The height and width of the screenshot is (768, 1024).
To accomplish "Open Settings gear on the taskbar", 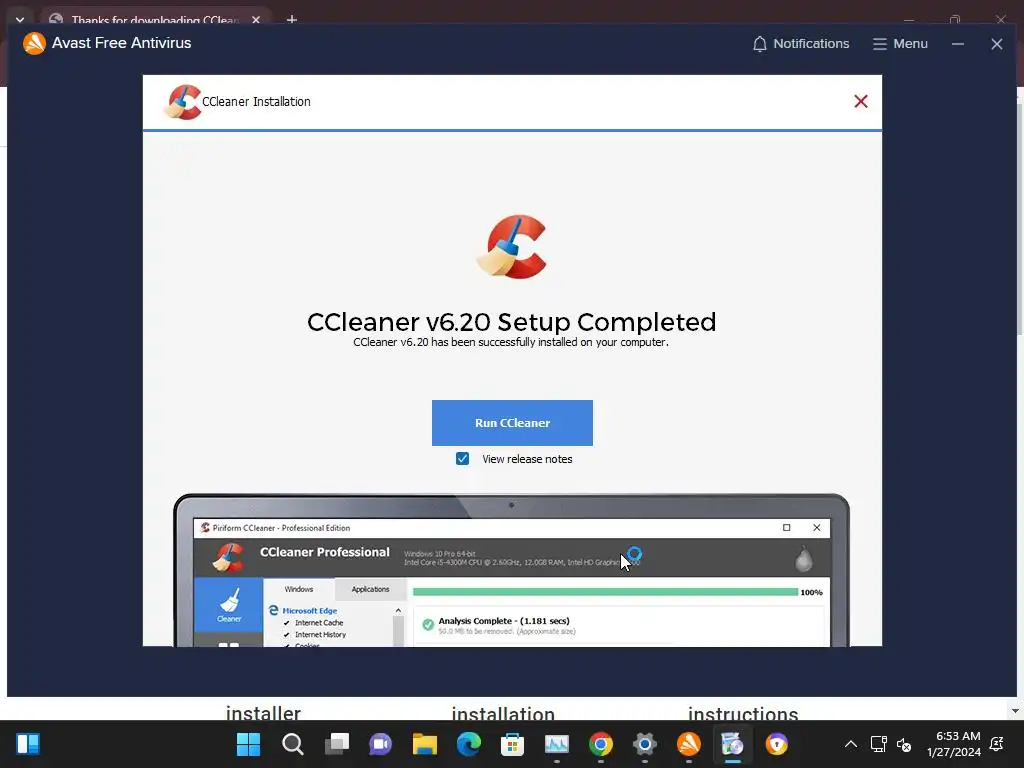I will point(645,744).
